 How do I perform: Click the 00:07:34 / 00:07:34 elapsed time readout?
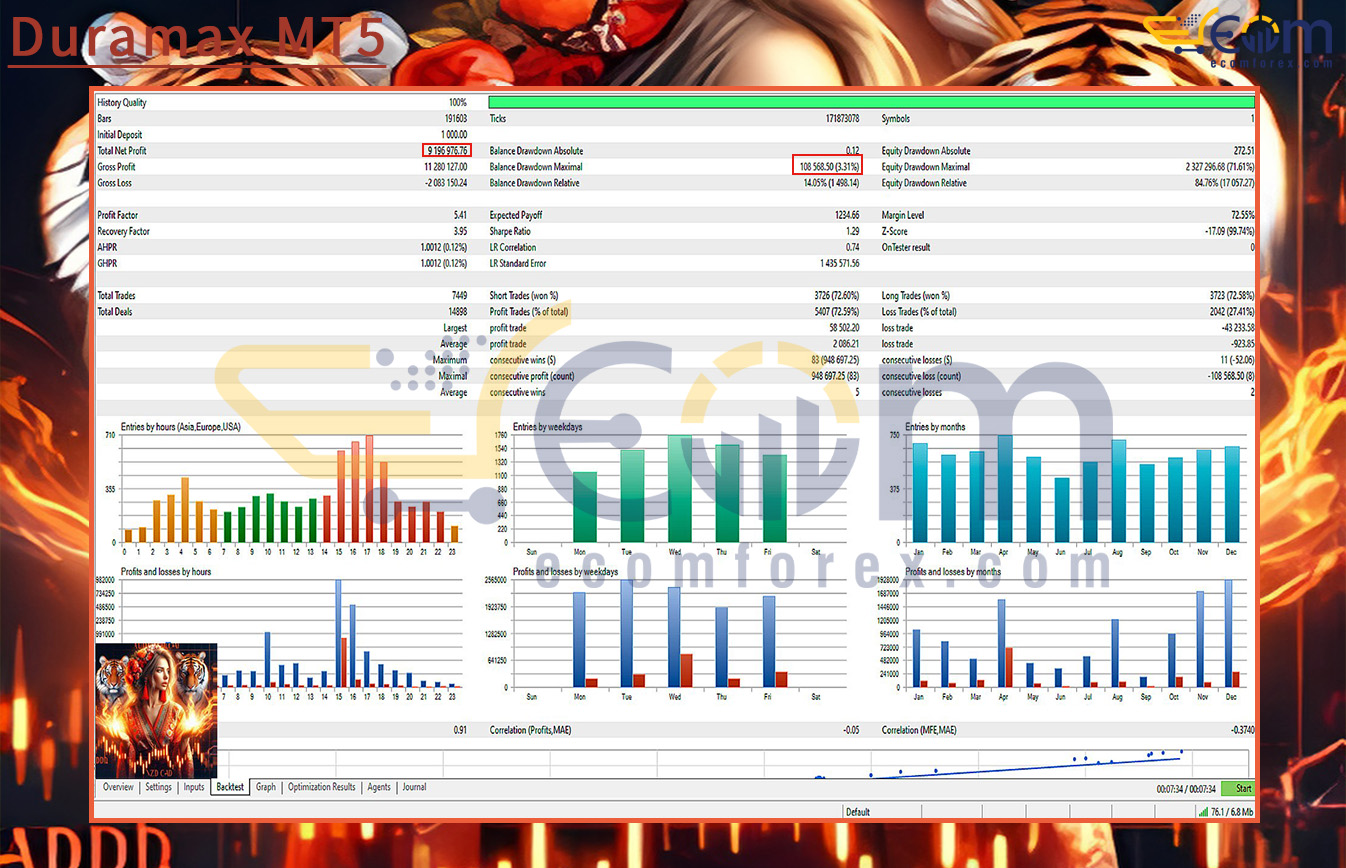pyautogui.click(x=1185, y=789)
